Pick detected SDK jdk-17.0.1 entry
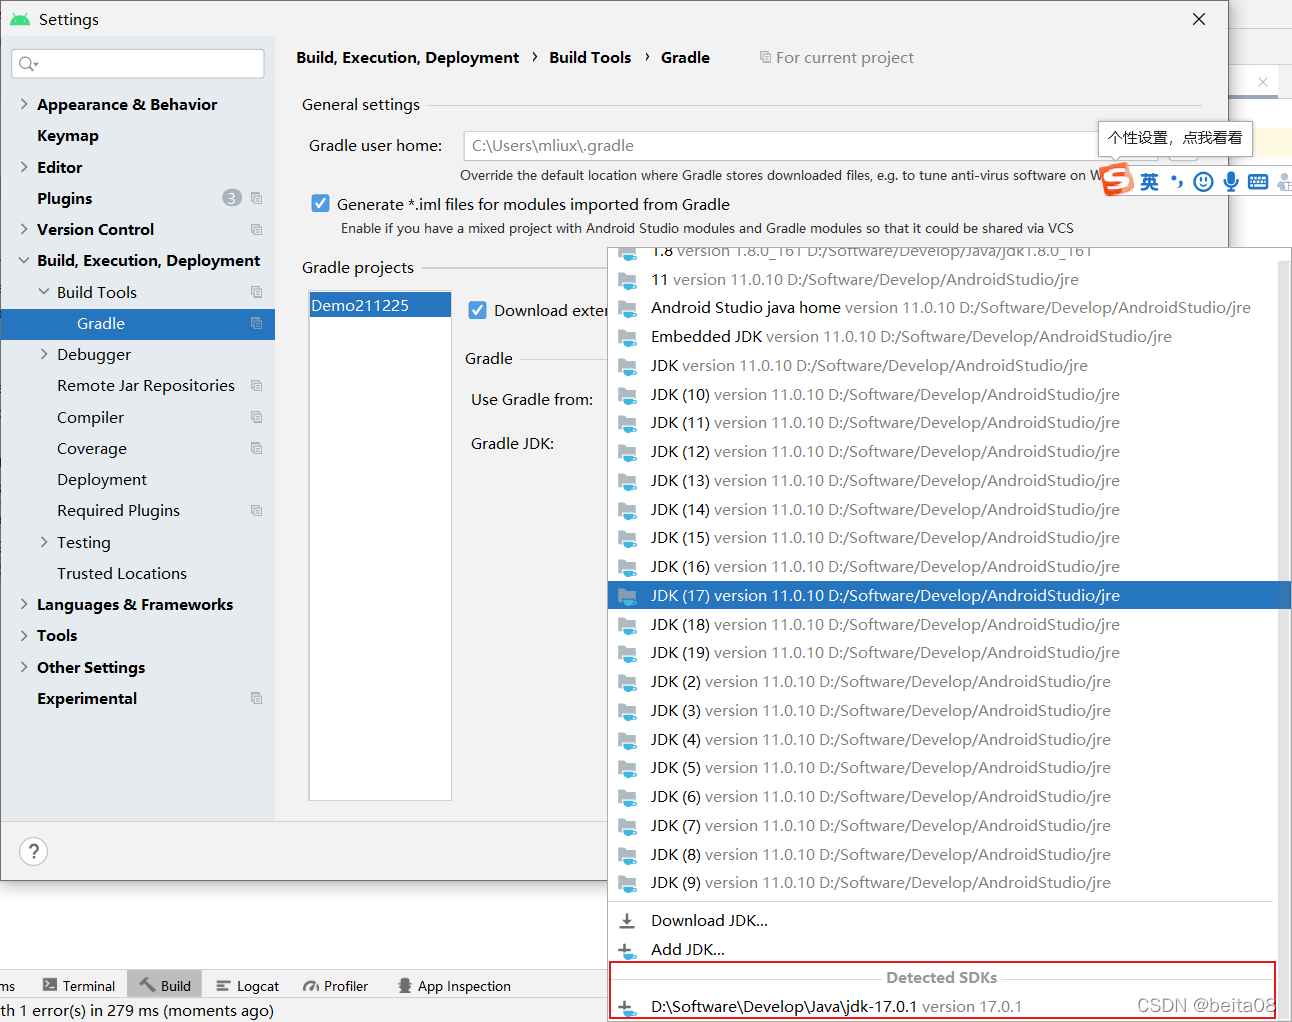 pyautogui.click(x=942, y=1007)
